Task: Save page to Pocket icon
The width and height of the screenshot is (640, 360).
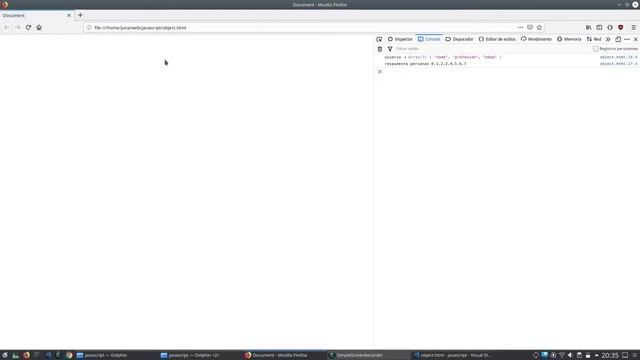Action: [530, 27]
